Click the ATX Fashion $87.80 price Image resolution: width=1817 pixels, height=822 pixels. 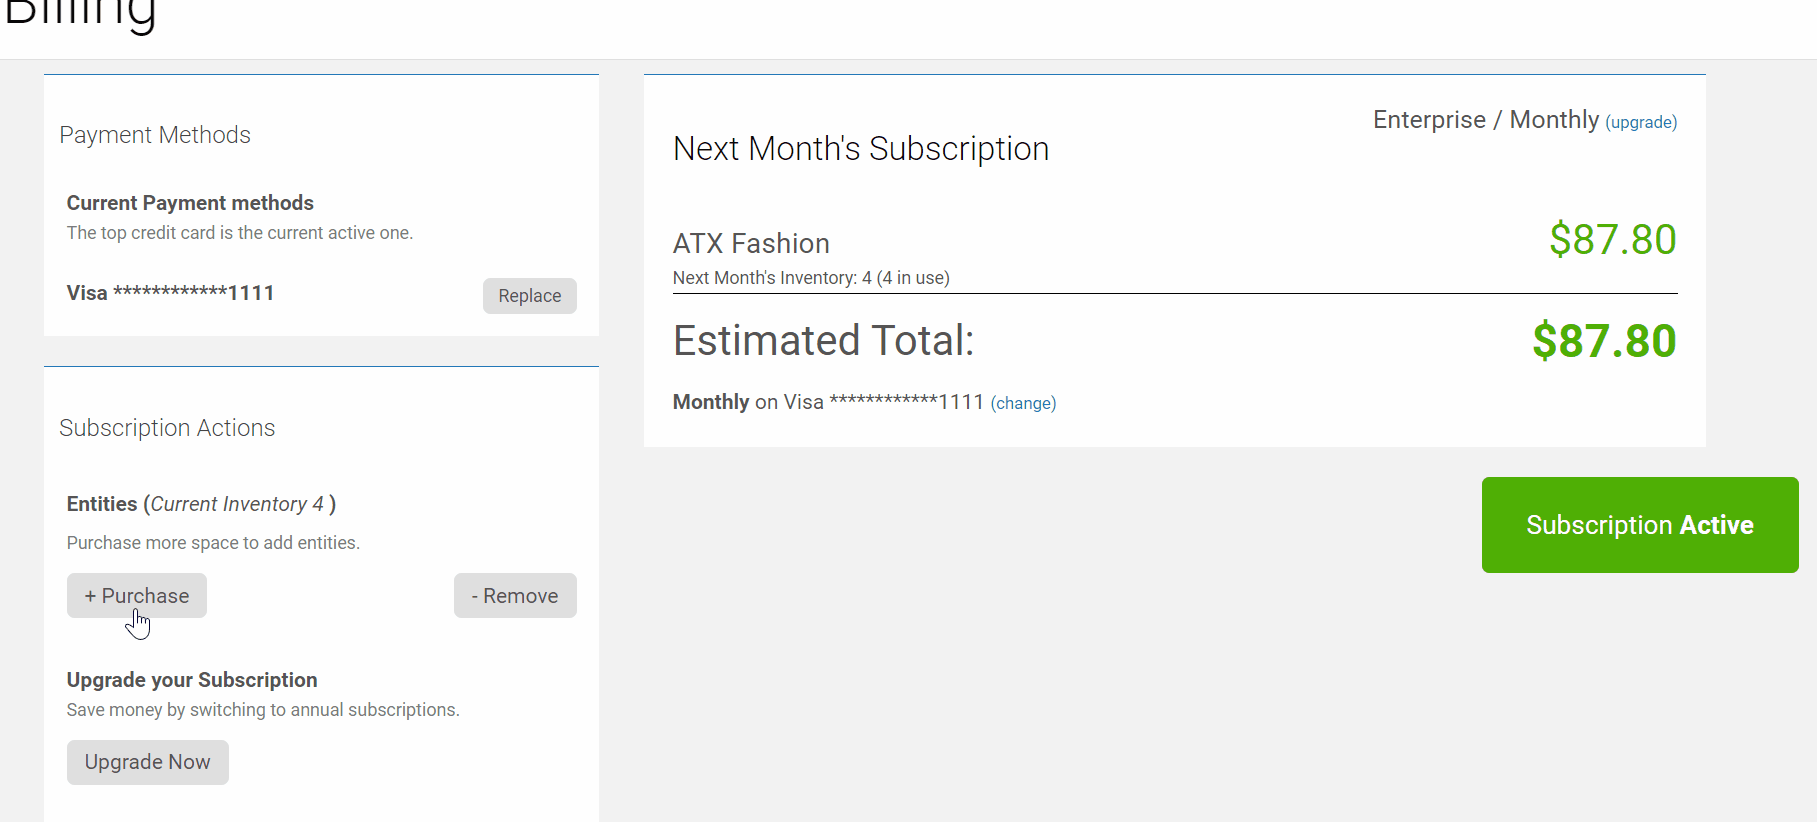(x=1613, y=240)
